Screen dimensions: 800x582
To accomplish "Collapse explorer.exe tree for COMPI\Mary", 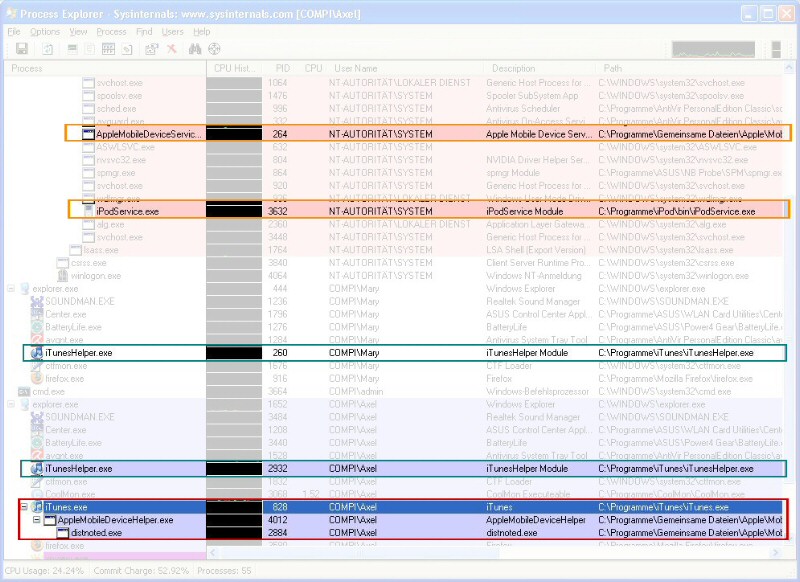I will tap(11, 289).
